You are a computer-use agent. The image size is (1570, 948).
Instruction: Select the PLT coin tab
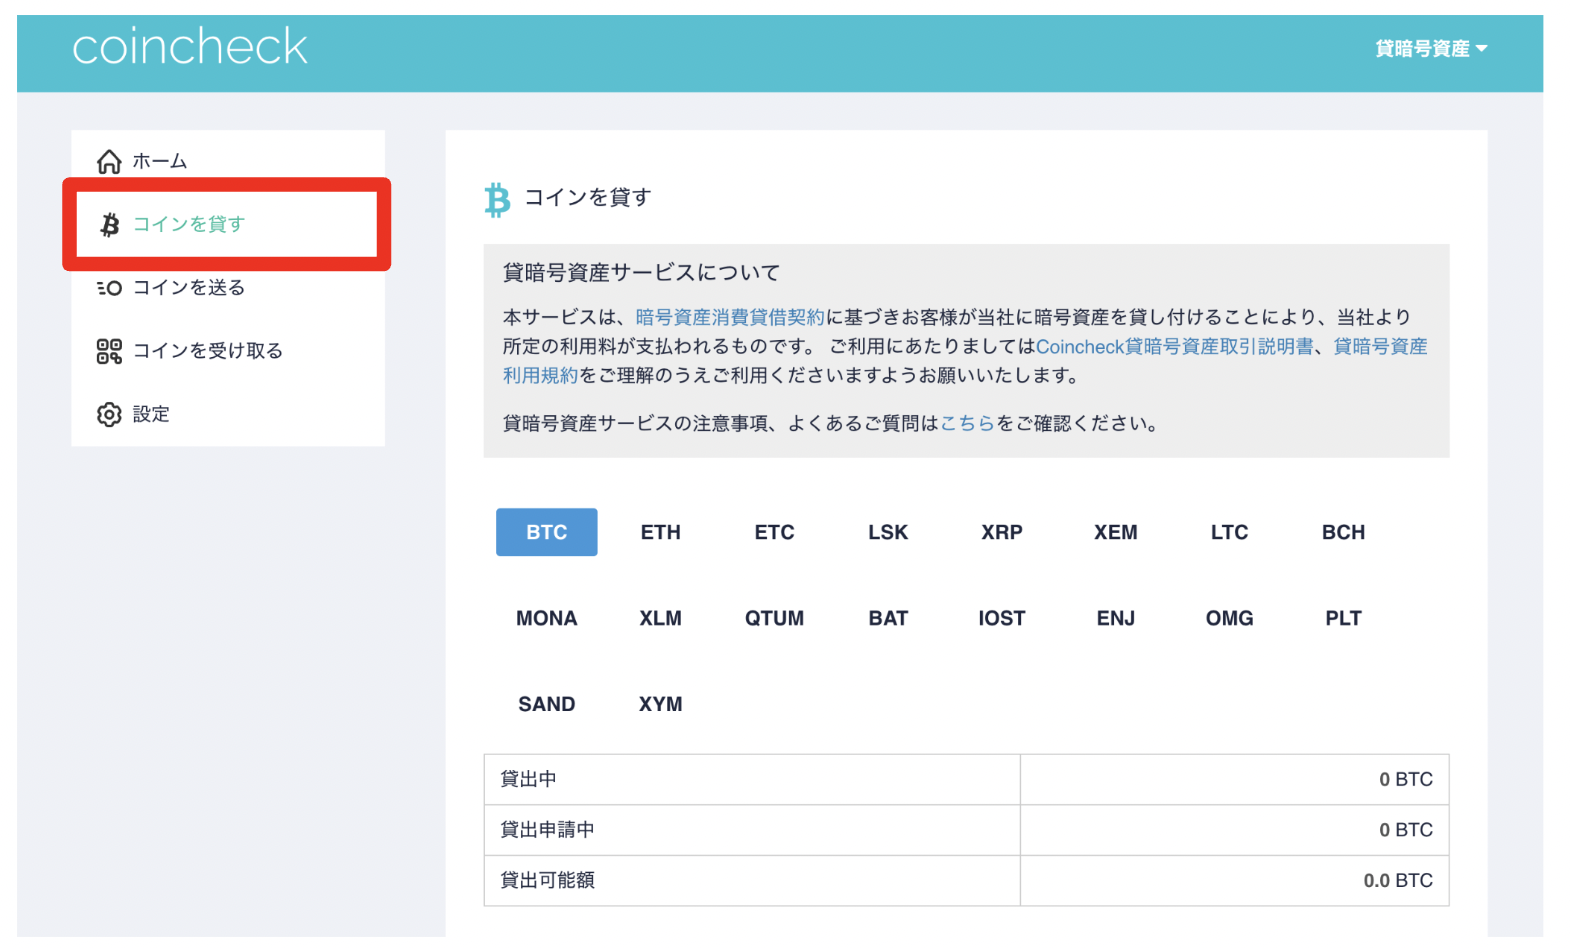1344,618
